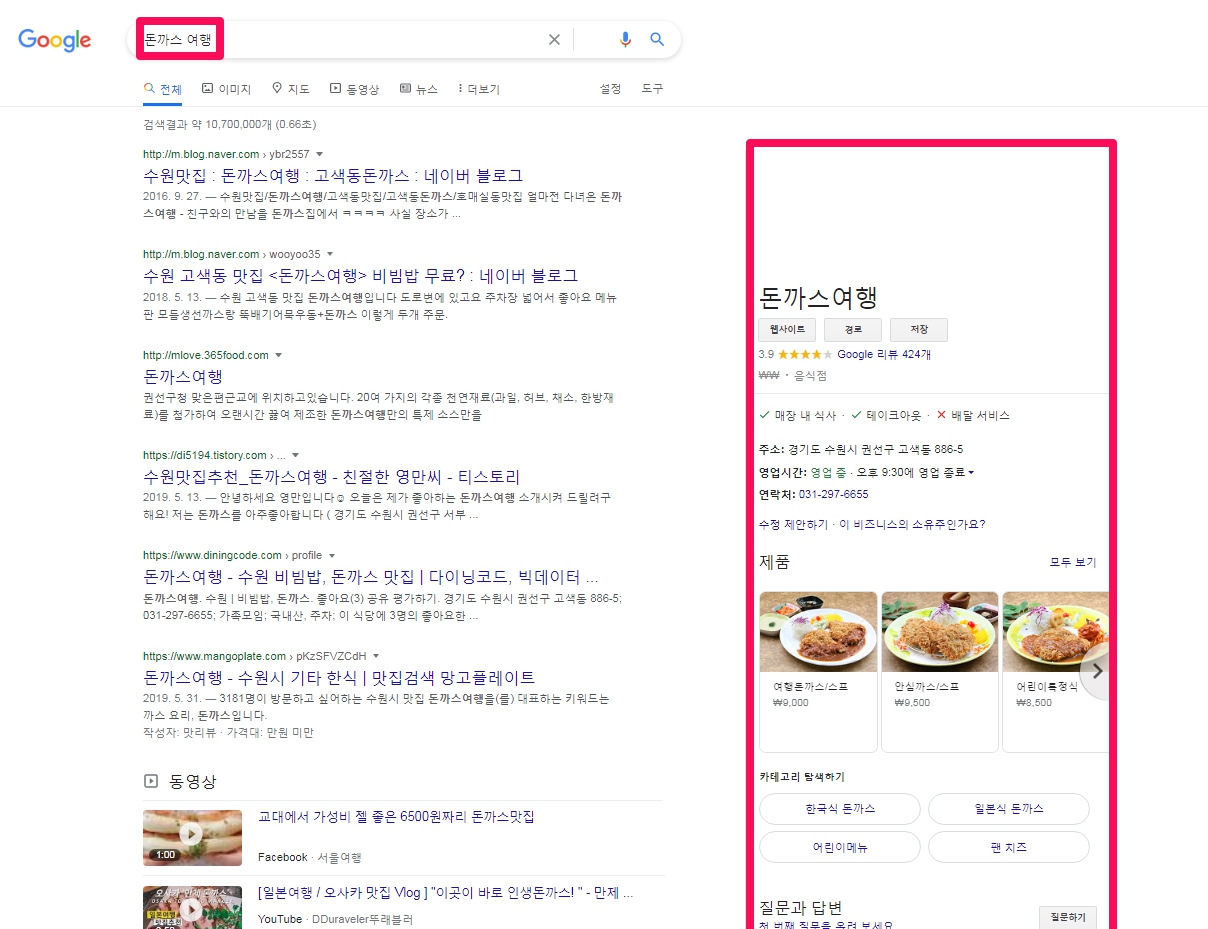Screen dimensions: 1208x929
Task: Open 안심까스/스프 product thumbnail
Action: tap(940, 632)
